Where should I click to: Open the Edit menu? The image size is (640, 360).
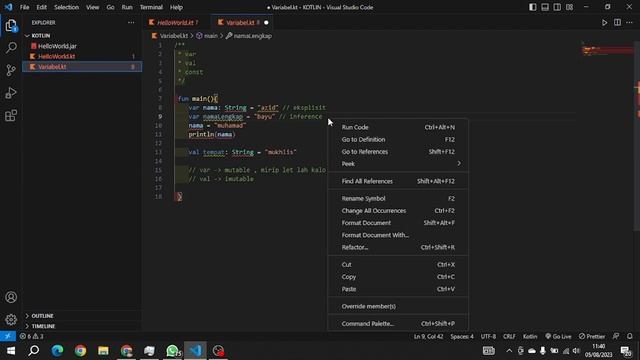click(x=41, y=7)
